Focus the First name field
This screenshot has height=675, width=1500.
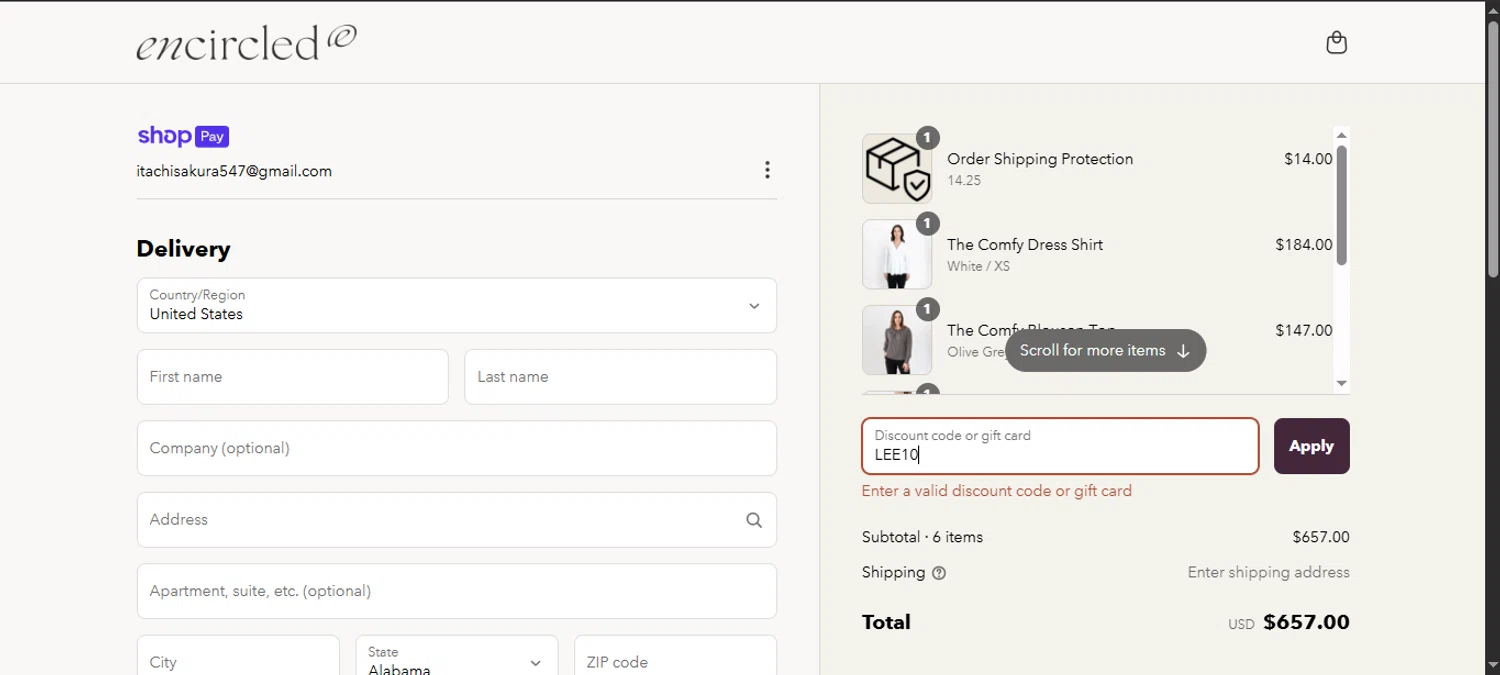coord(292,377)
